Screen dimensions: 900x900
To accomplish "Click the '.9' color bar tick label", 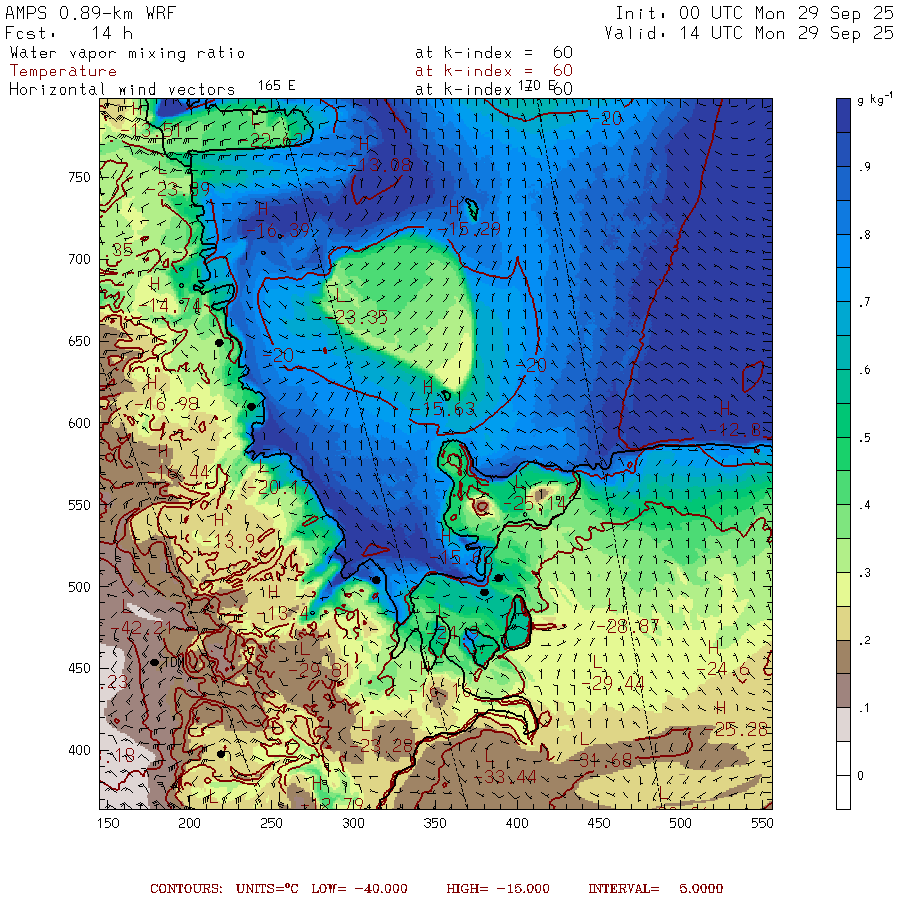I will (864, 167).
